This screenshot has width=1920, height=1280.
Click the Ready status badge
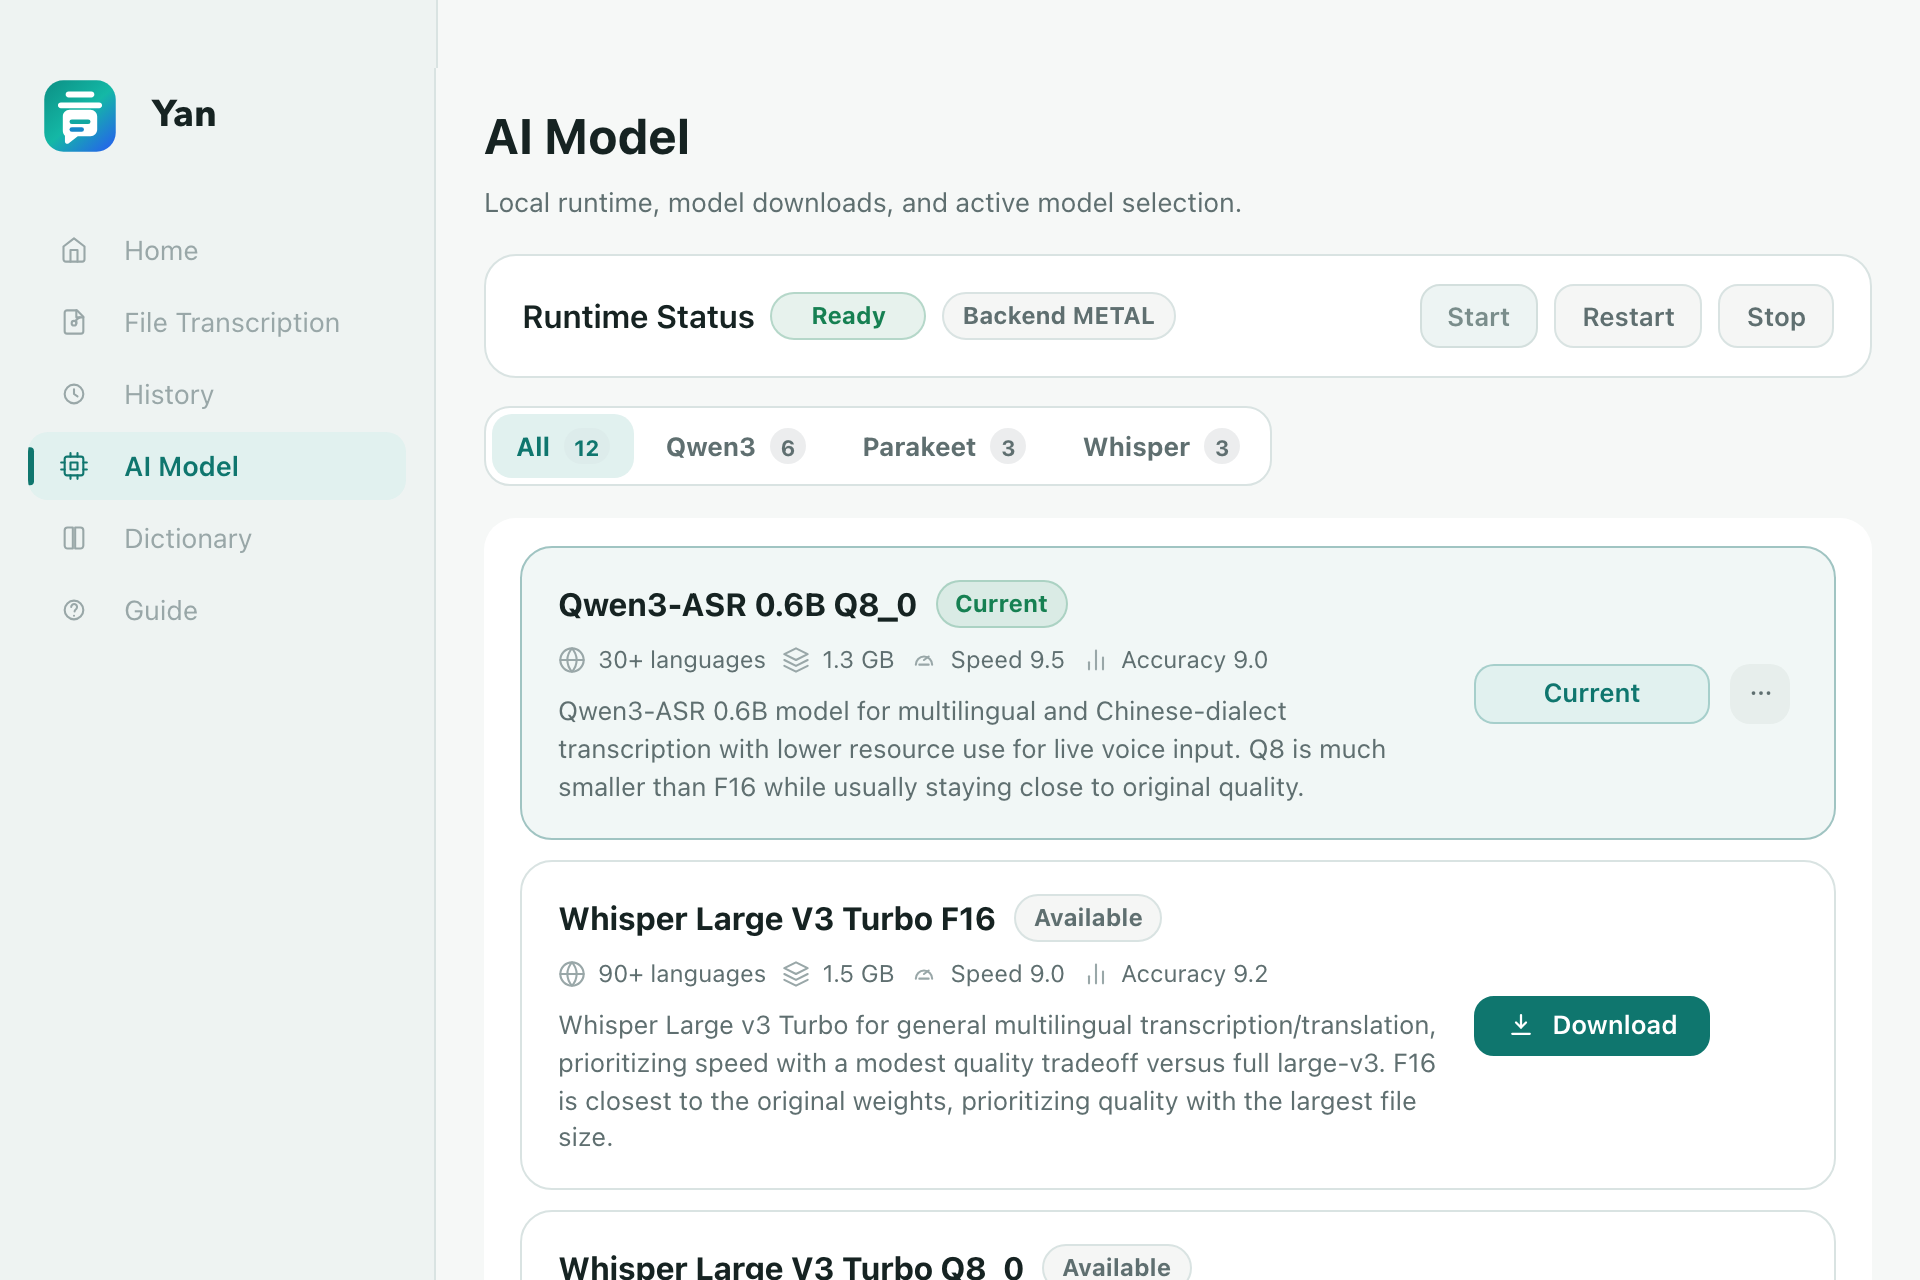pos(847,316)
